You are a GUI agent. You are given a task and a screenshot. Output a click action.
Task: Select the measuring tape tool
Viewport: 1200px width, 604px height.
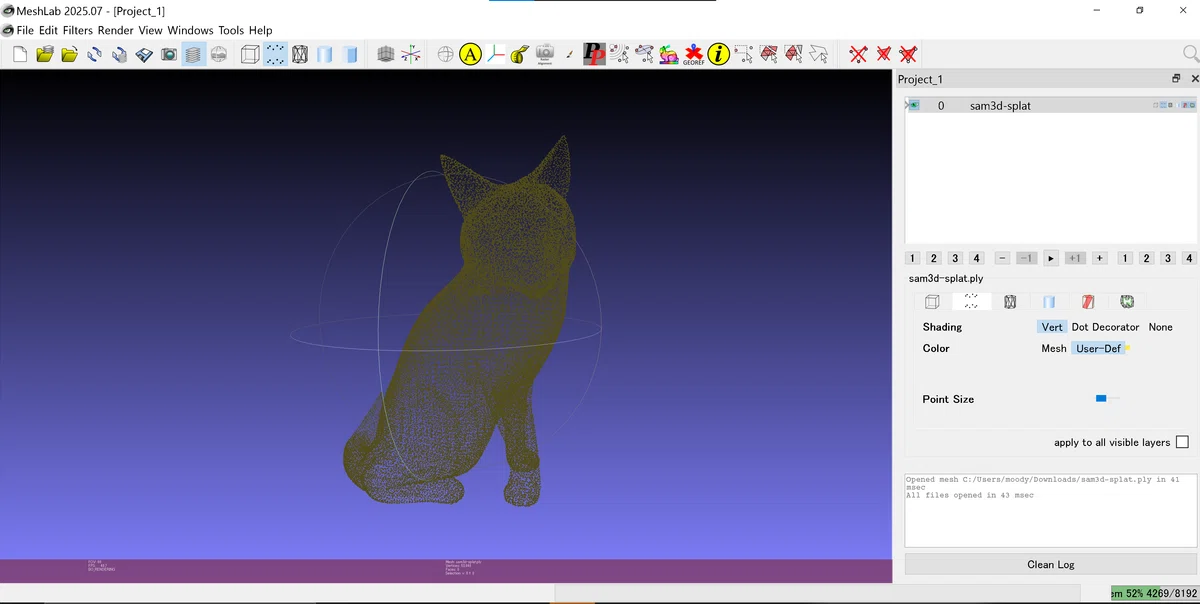520,55
